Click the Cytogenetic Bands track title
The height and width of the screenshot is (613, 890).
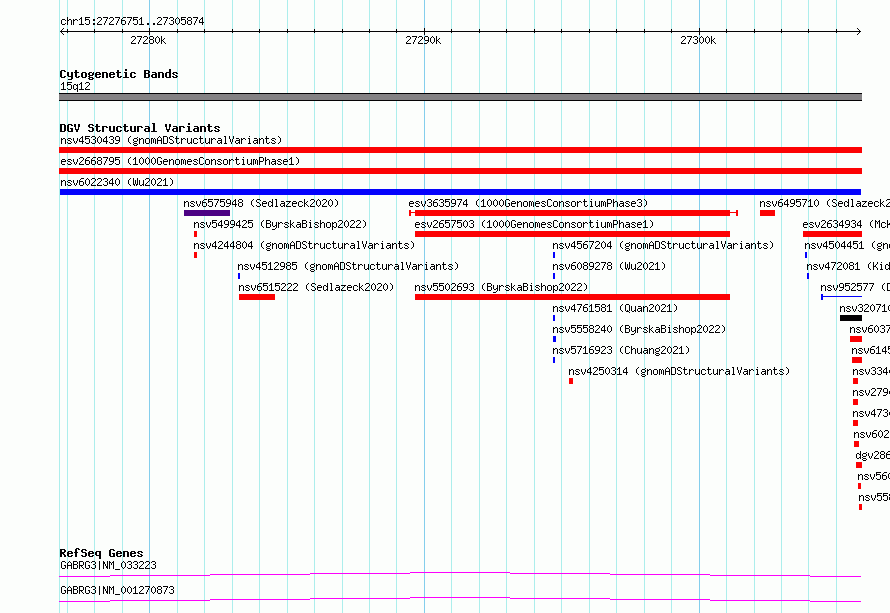pyautogui.click(x=119, y=74)
